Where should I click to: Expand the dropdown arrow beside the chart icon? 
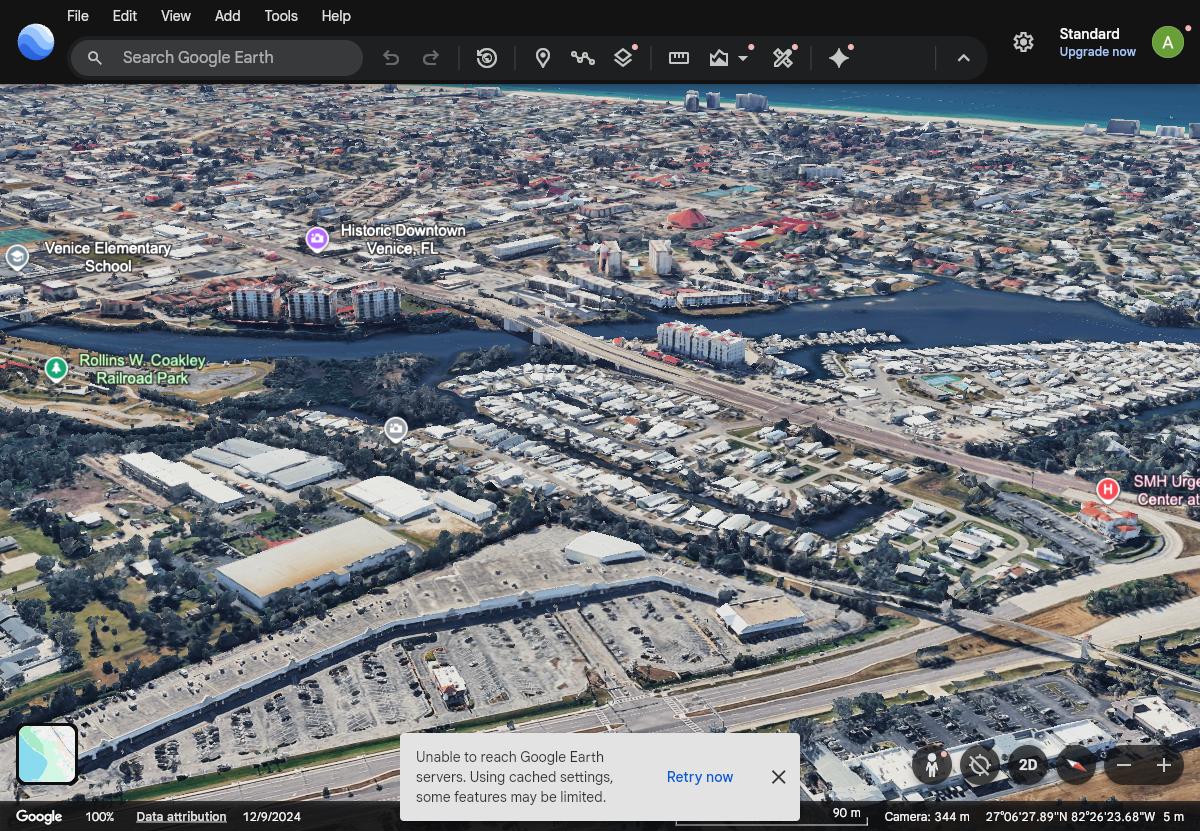[743, 58]
